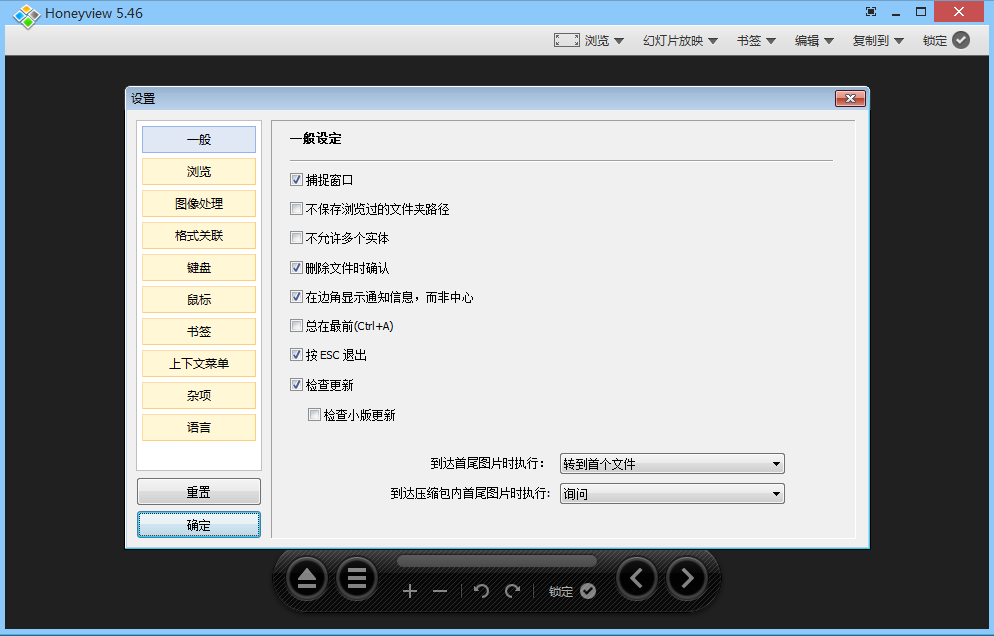Enable 不允许多个实体 checkbox
Screen dimensions: 994x636
pyautogui.click(x=296, y=238)
